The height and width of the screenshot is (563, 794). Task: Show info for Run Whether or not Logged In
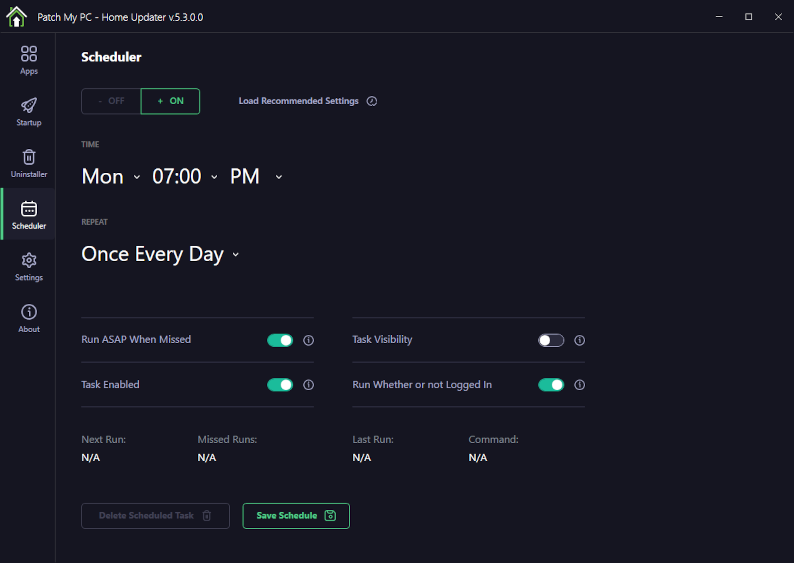point(579,385)
